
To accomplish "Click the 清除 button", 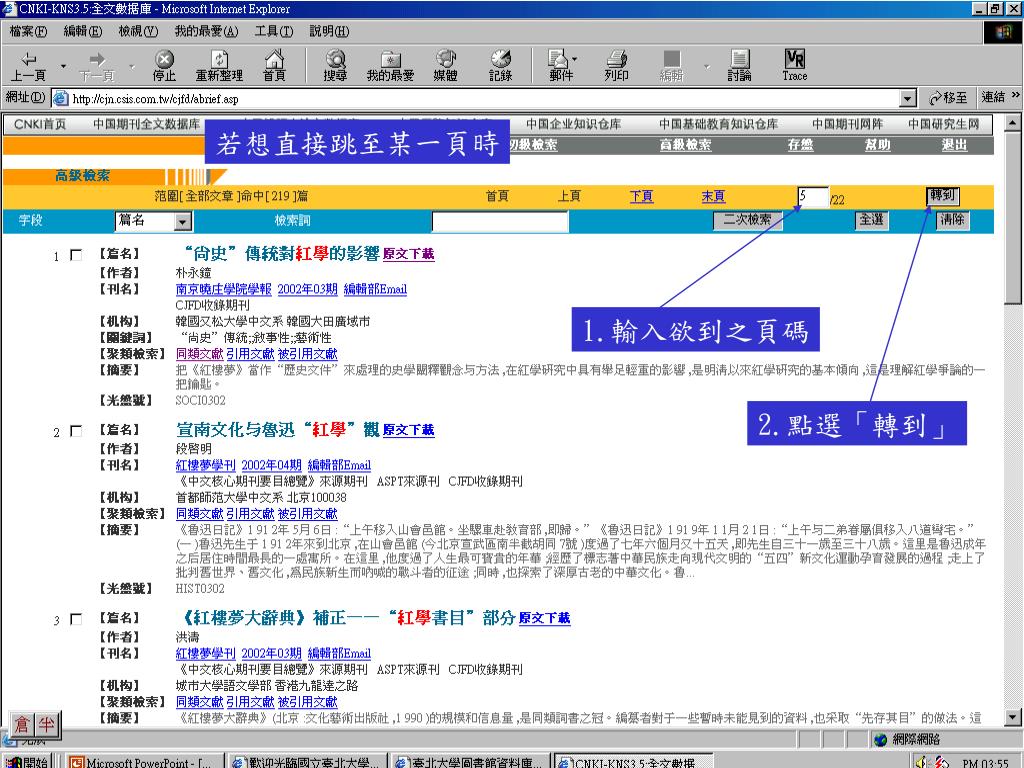I will (x=953, y=220).
